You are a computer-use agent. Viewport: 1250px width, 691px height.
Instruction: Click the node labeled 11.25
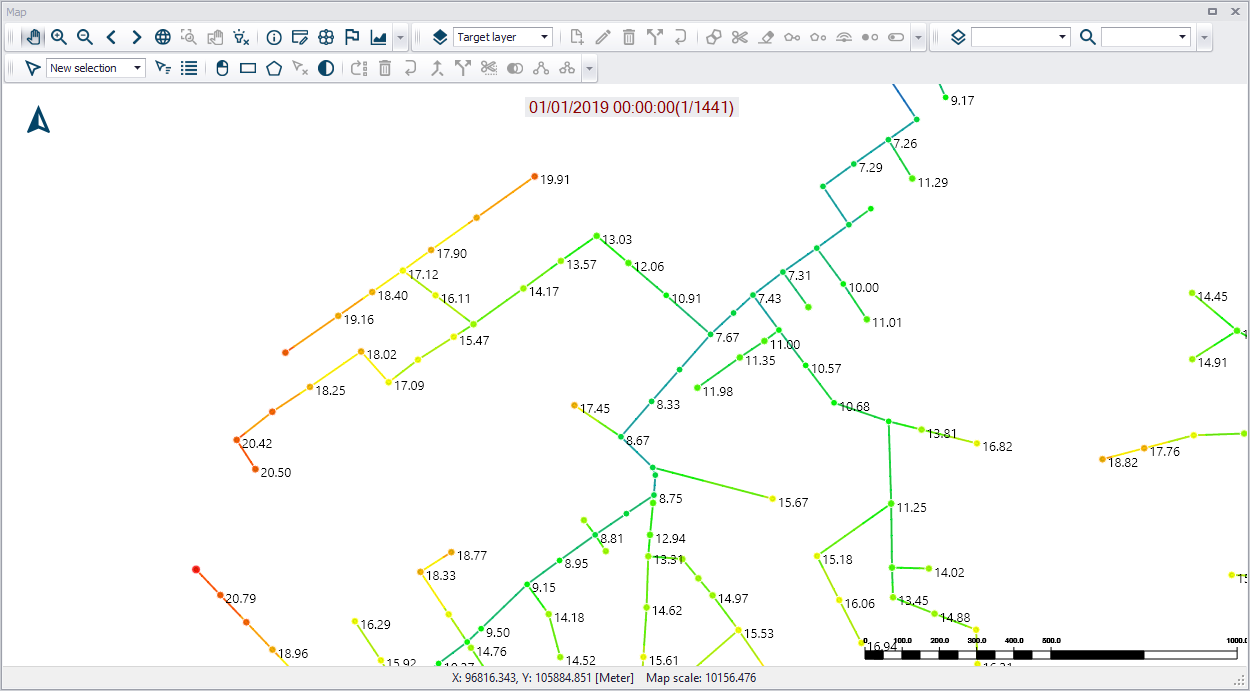point(890,504)
